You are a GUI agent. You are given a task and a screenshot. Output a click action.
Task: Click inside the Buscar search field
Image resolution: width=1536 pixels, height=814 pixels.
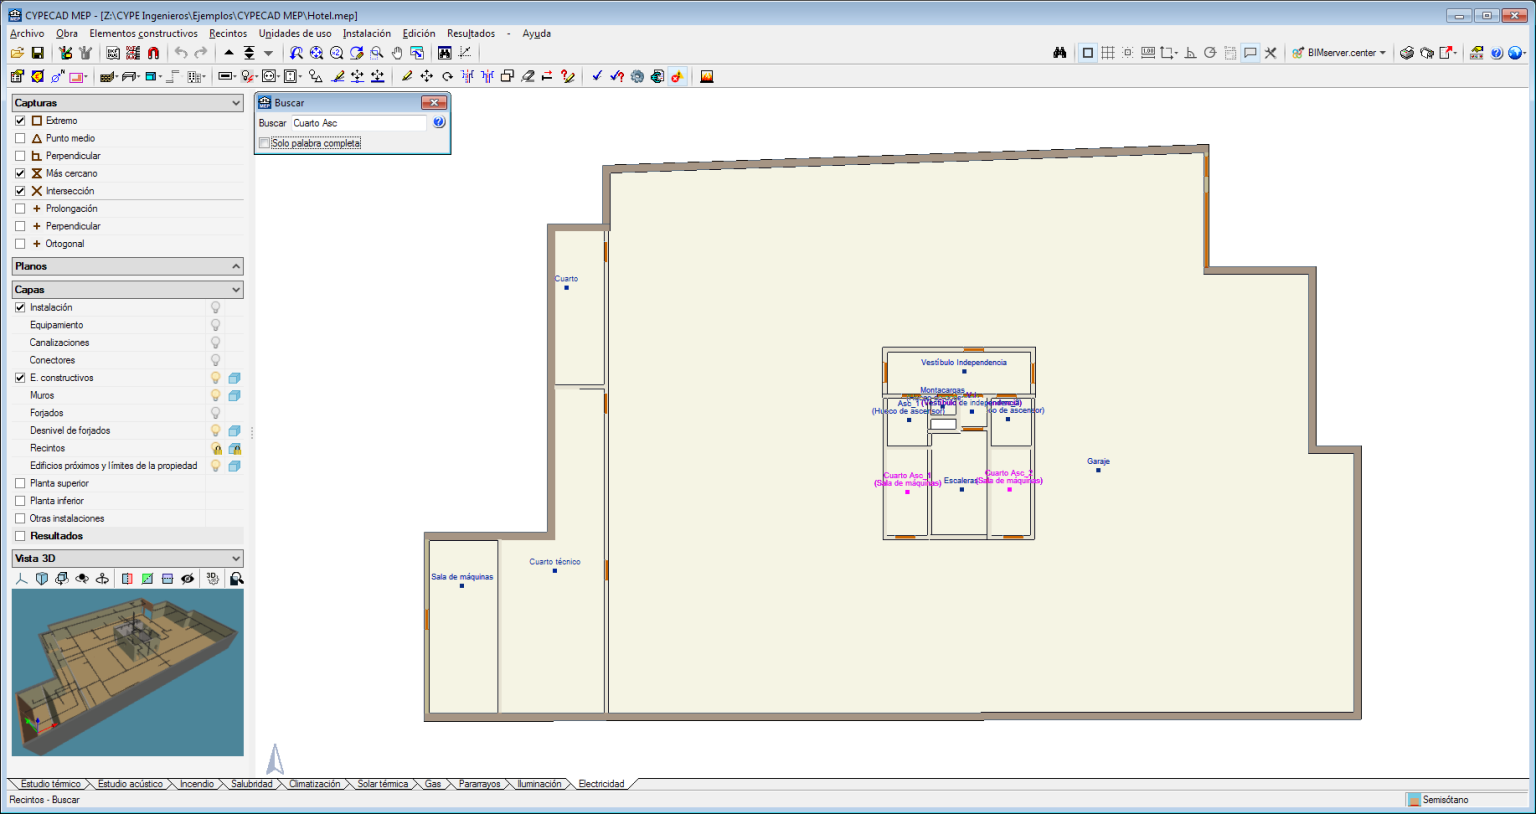point(355,121)
